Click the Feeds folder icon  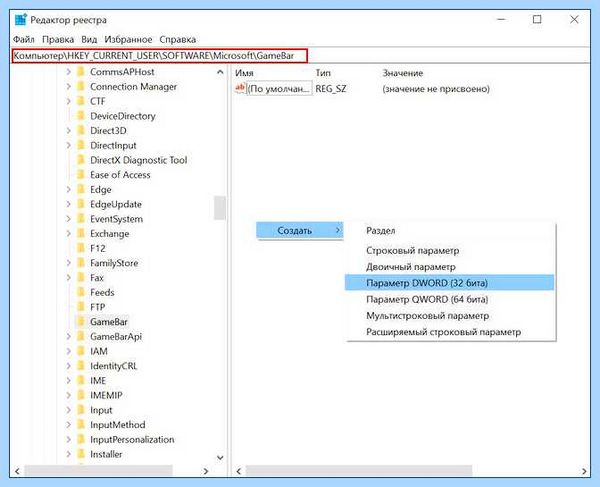[x=81, y=292]
